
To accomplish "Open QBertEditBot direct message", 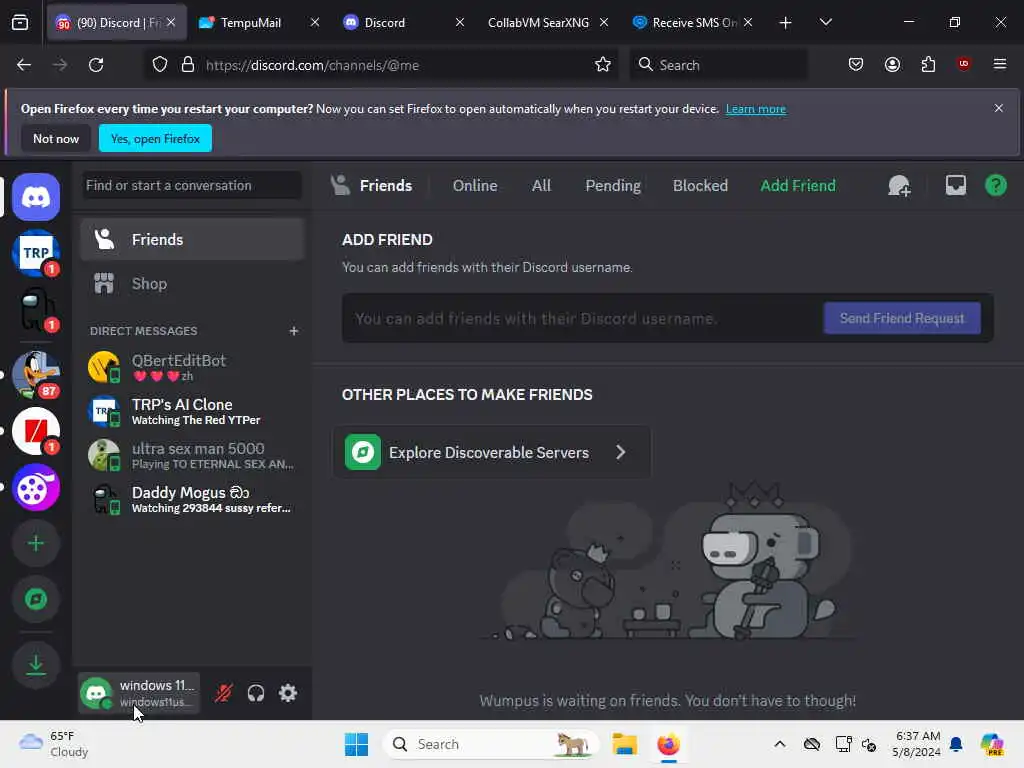I will pyautogui.click(x=193, y=367).
